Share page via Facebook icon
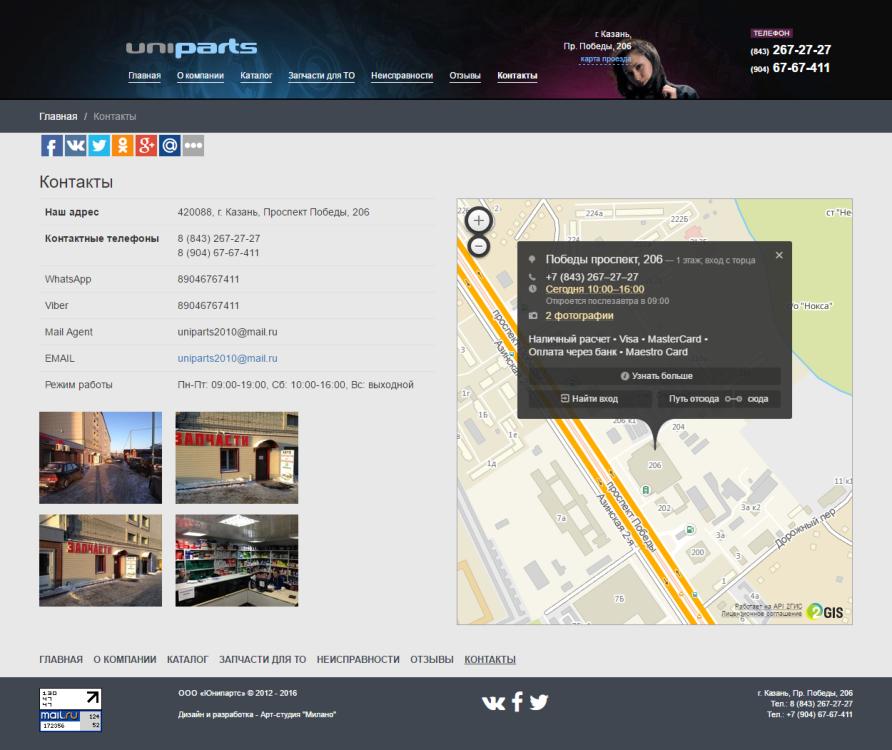This screenshot has width=892, height=750. click(x=52, y=146)
